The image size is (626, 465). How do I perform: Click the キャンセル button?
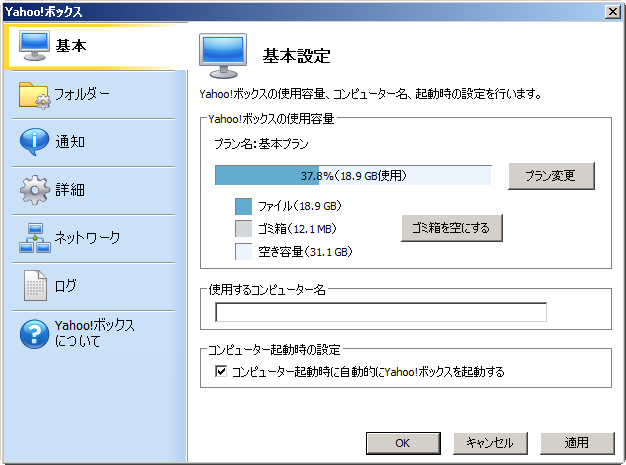(490, 443)
